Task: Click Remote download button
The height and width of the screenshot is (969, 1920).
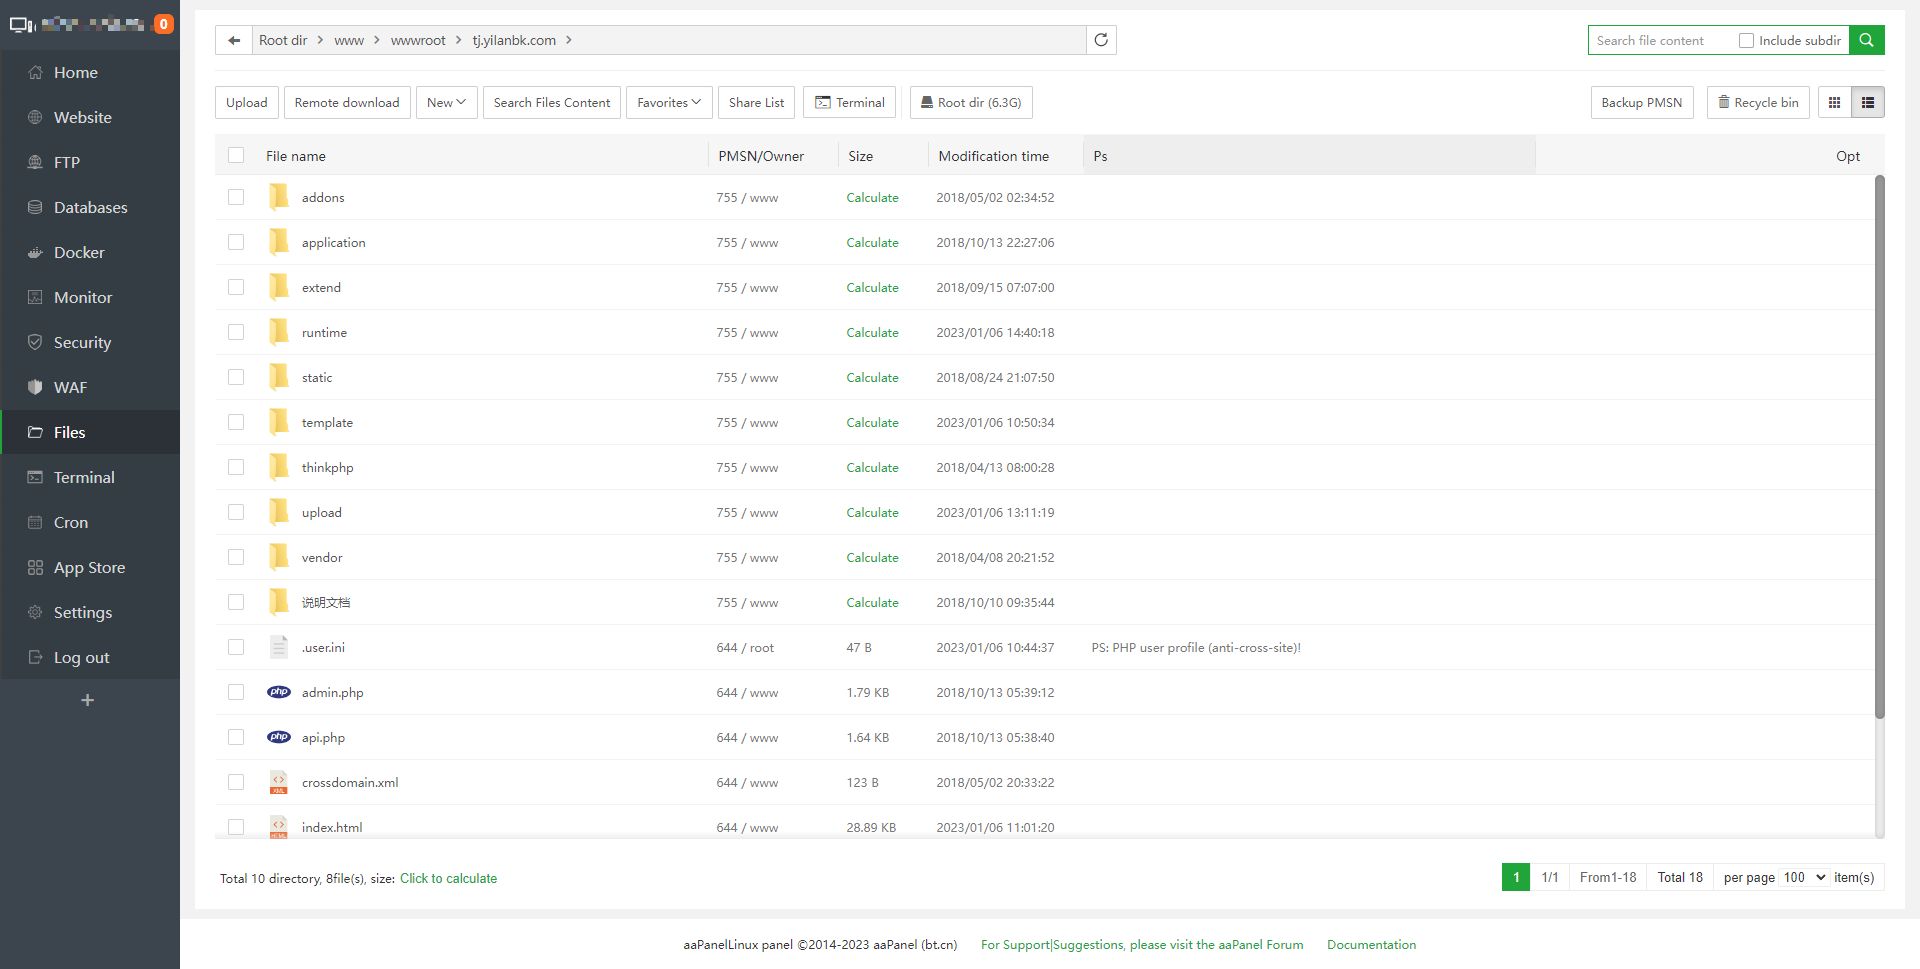Action: pos(347,102)
